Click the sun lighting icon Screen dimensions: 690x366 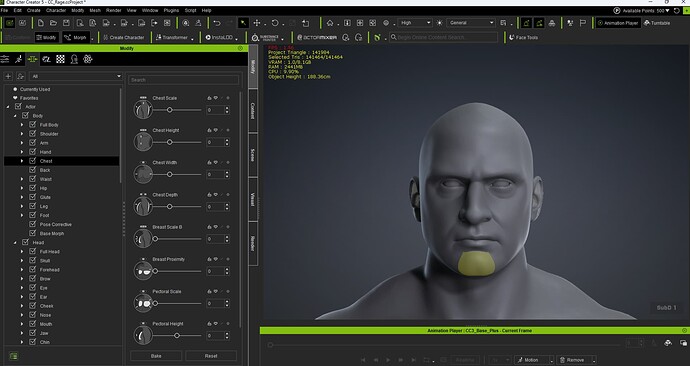440,23
